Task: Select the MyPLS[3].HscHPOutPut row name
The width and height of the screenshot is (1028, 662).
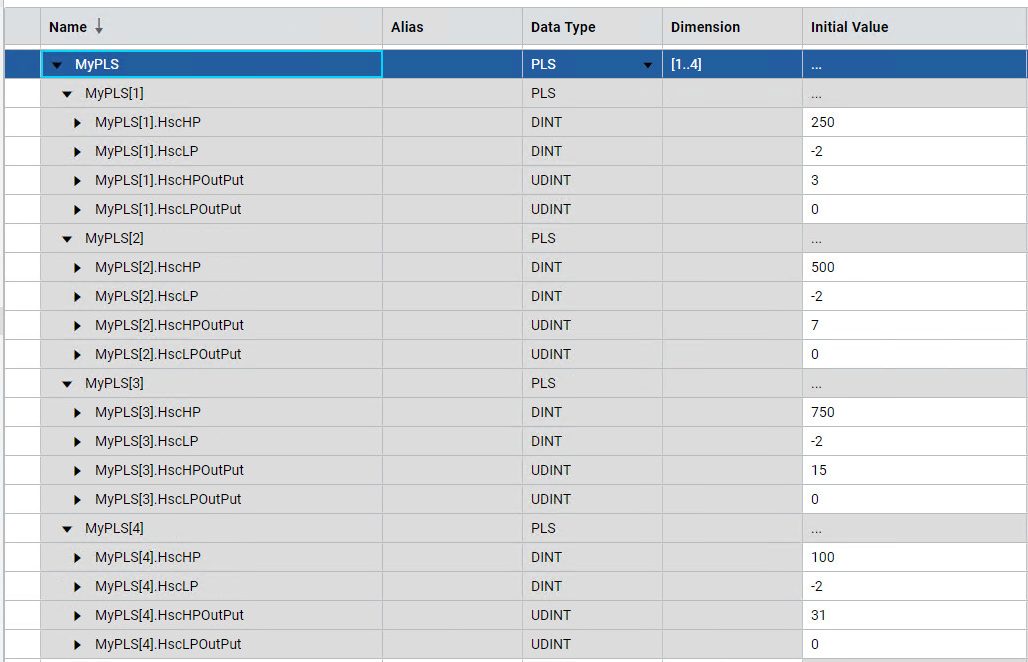Action: 169,471
